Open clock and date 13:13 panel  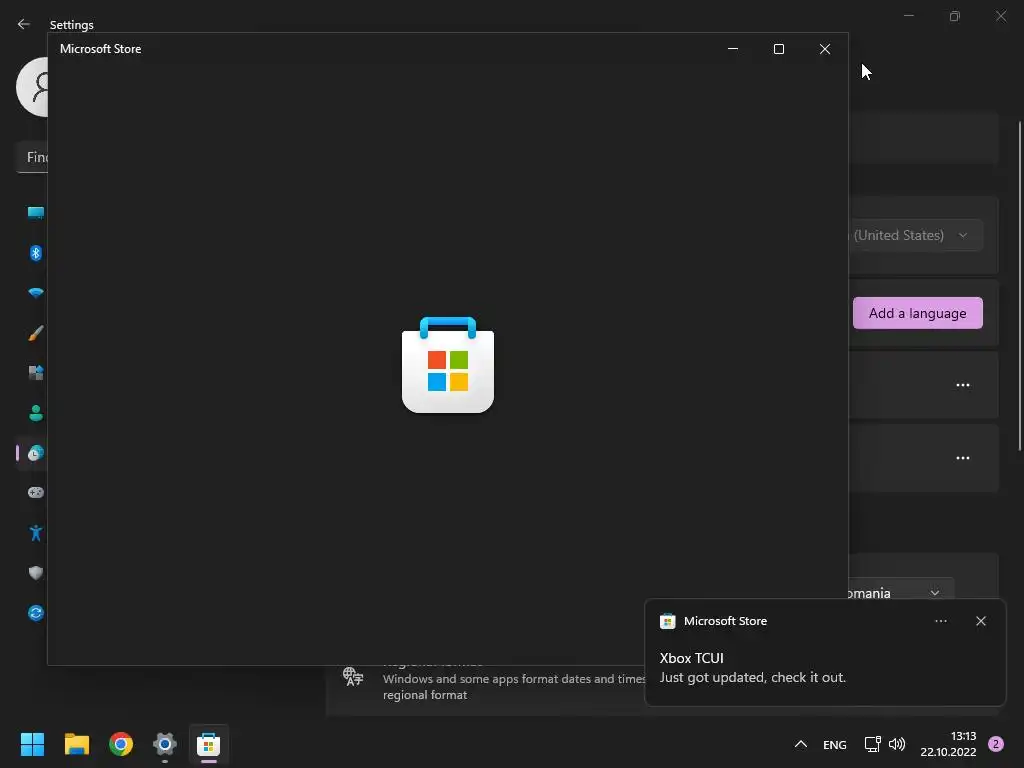[x=948, y=744]
